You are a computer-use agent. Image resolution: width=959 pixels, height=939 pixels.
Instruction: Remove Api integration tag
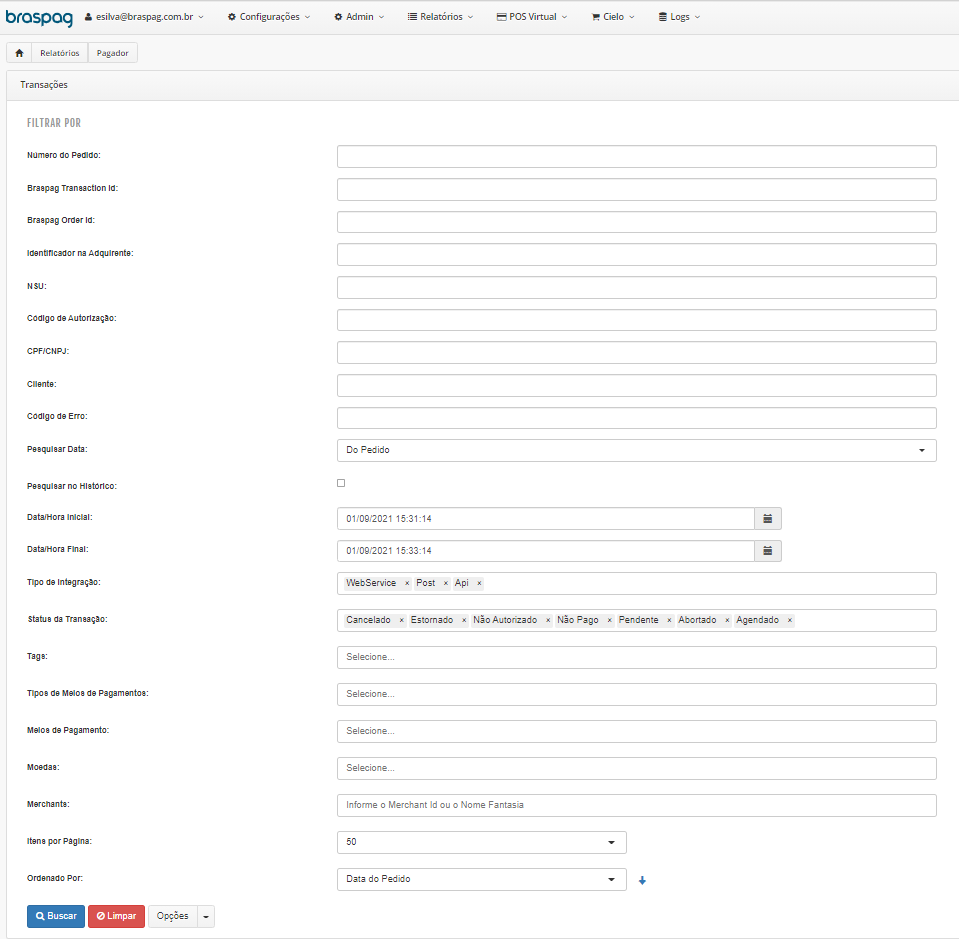click(x=479, y=584)
